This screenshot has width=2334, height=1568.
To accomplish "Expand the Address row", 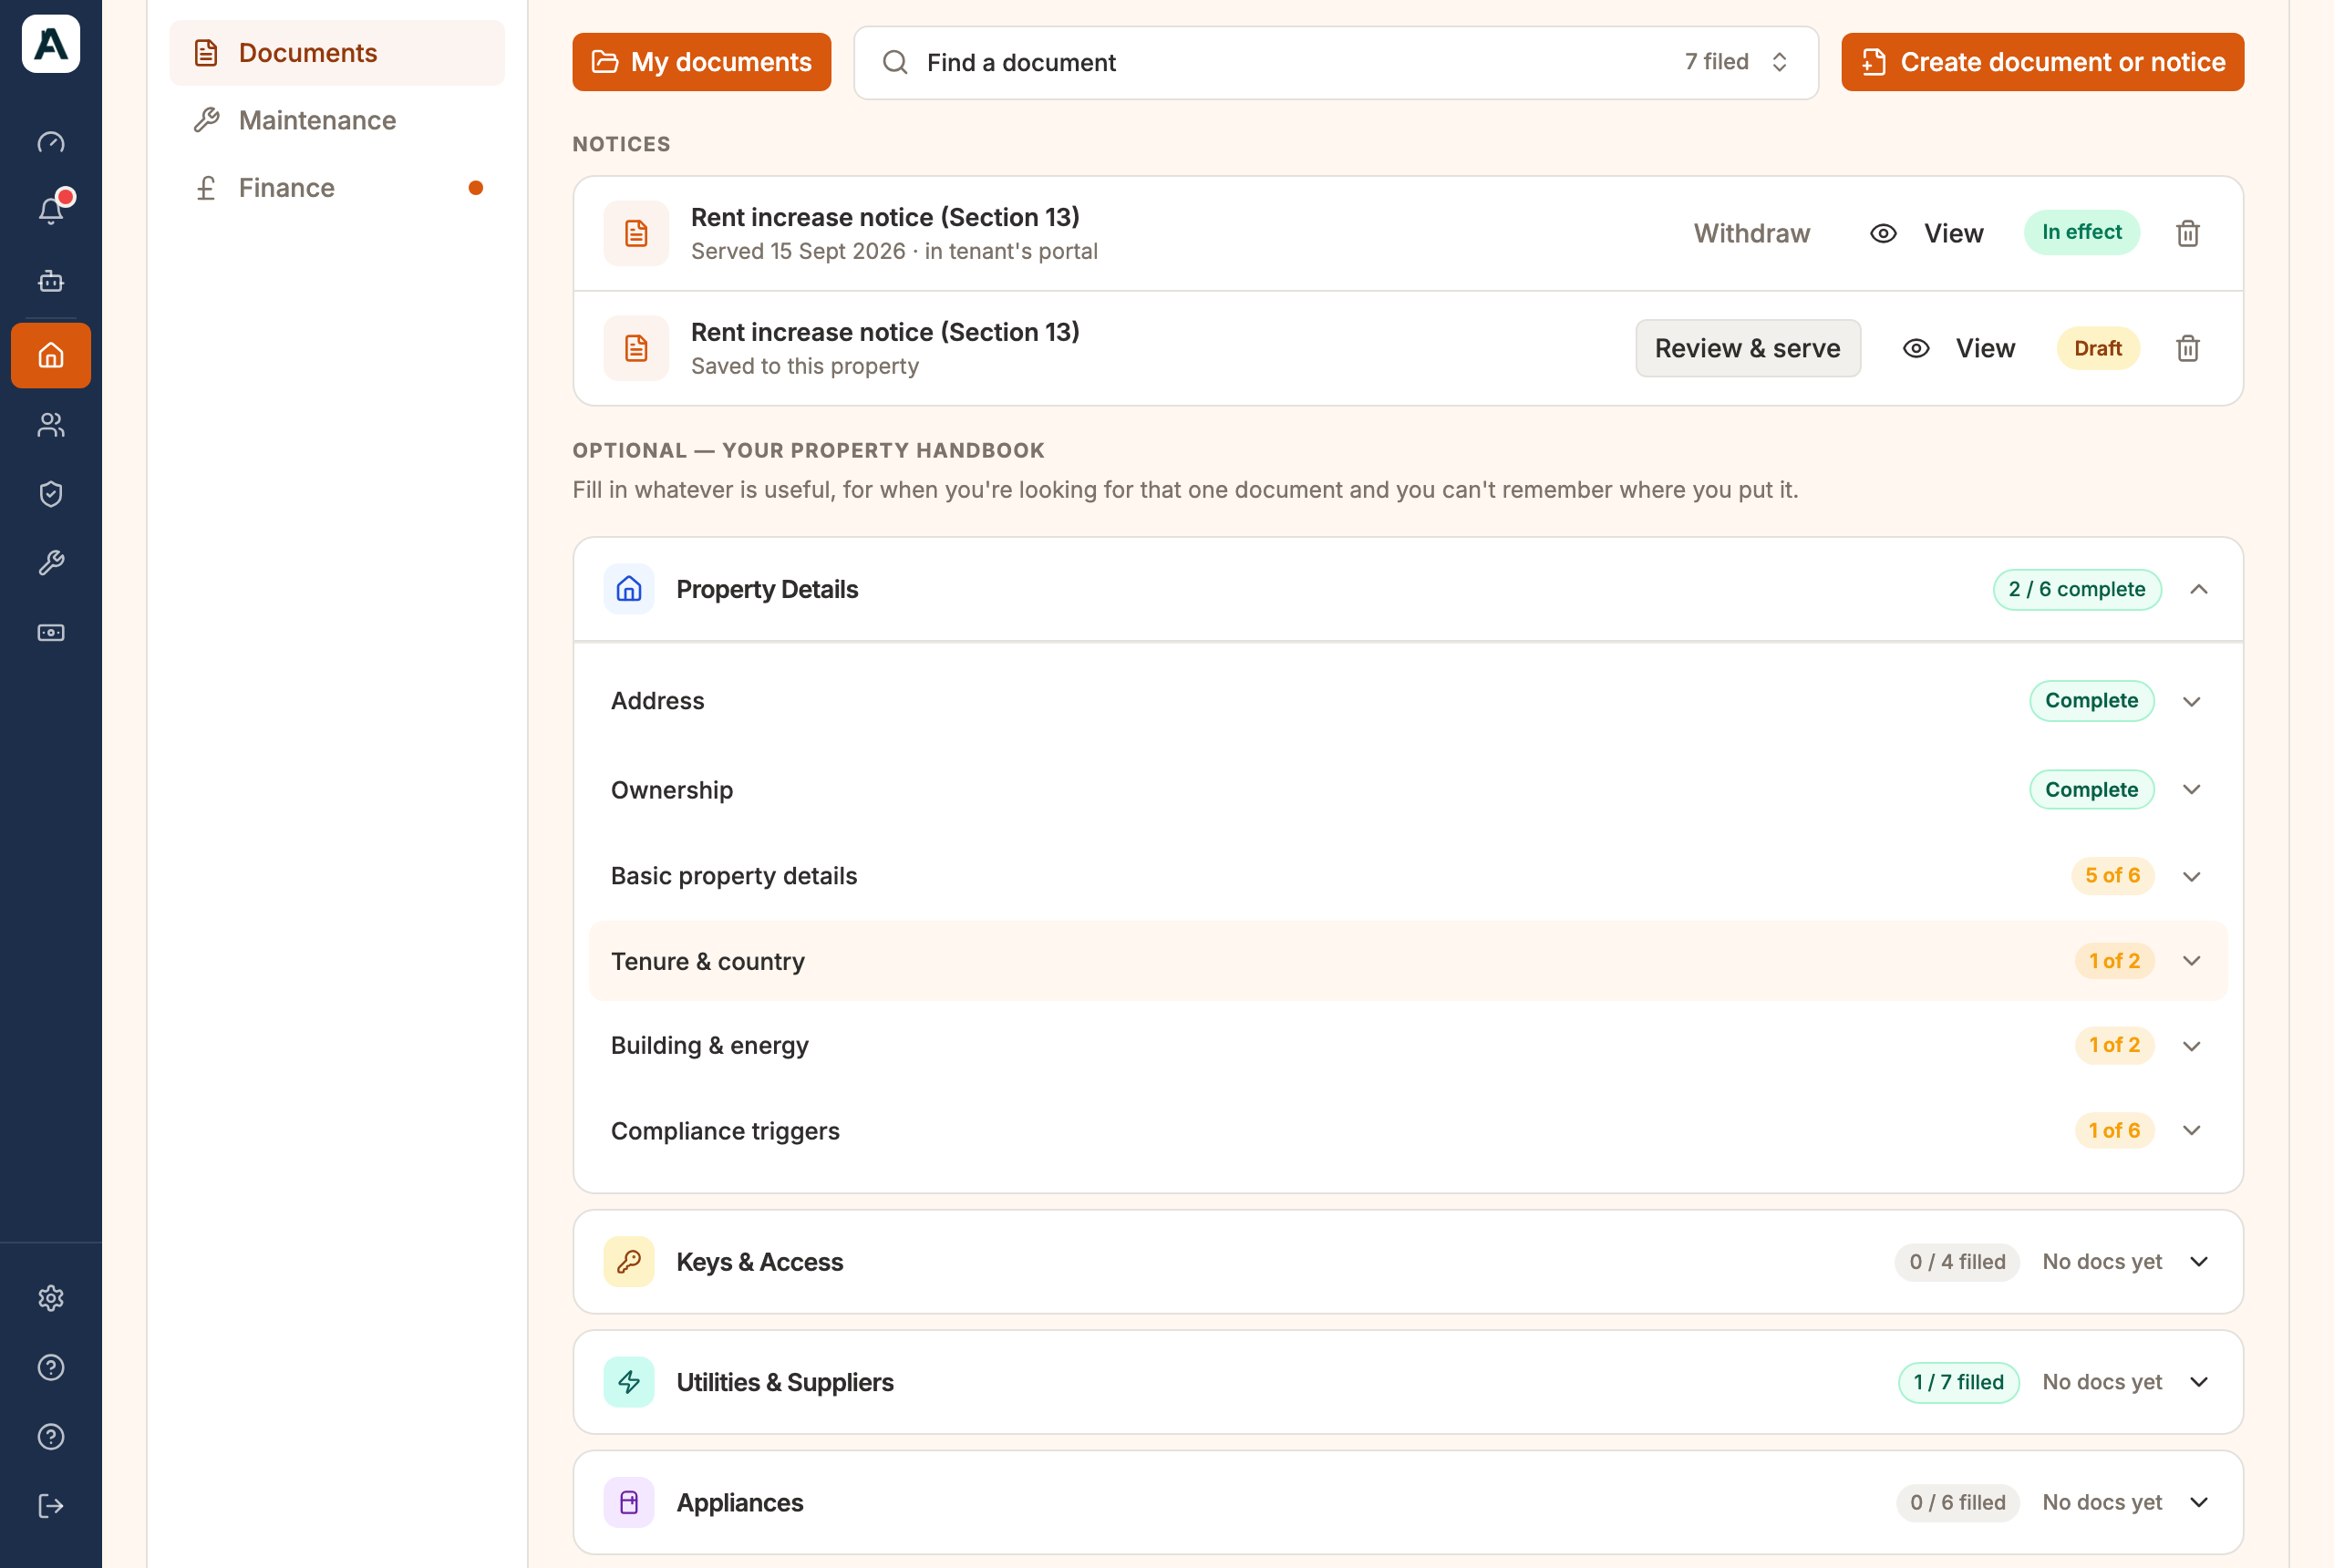I will click(x=2191, y=701).
